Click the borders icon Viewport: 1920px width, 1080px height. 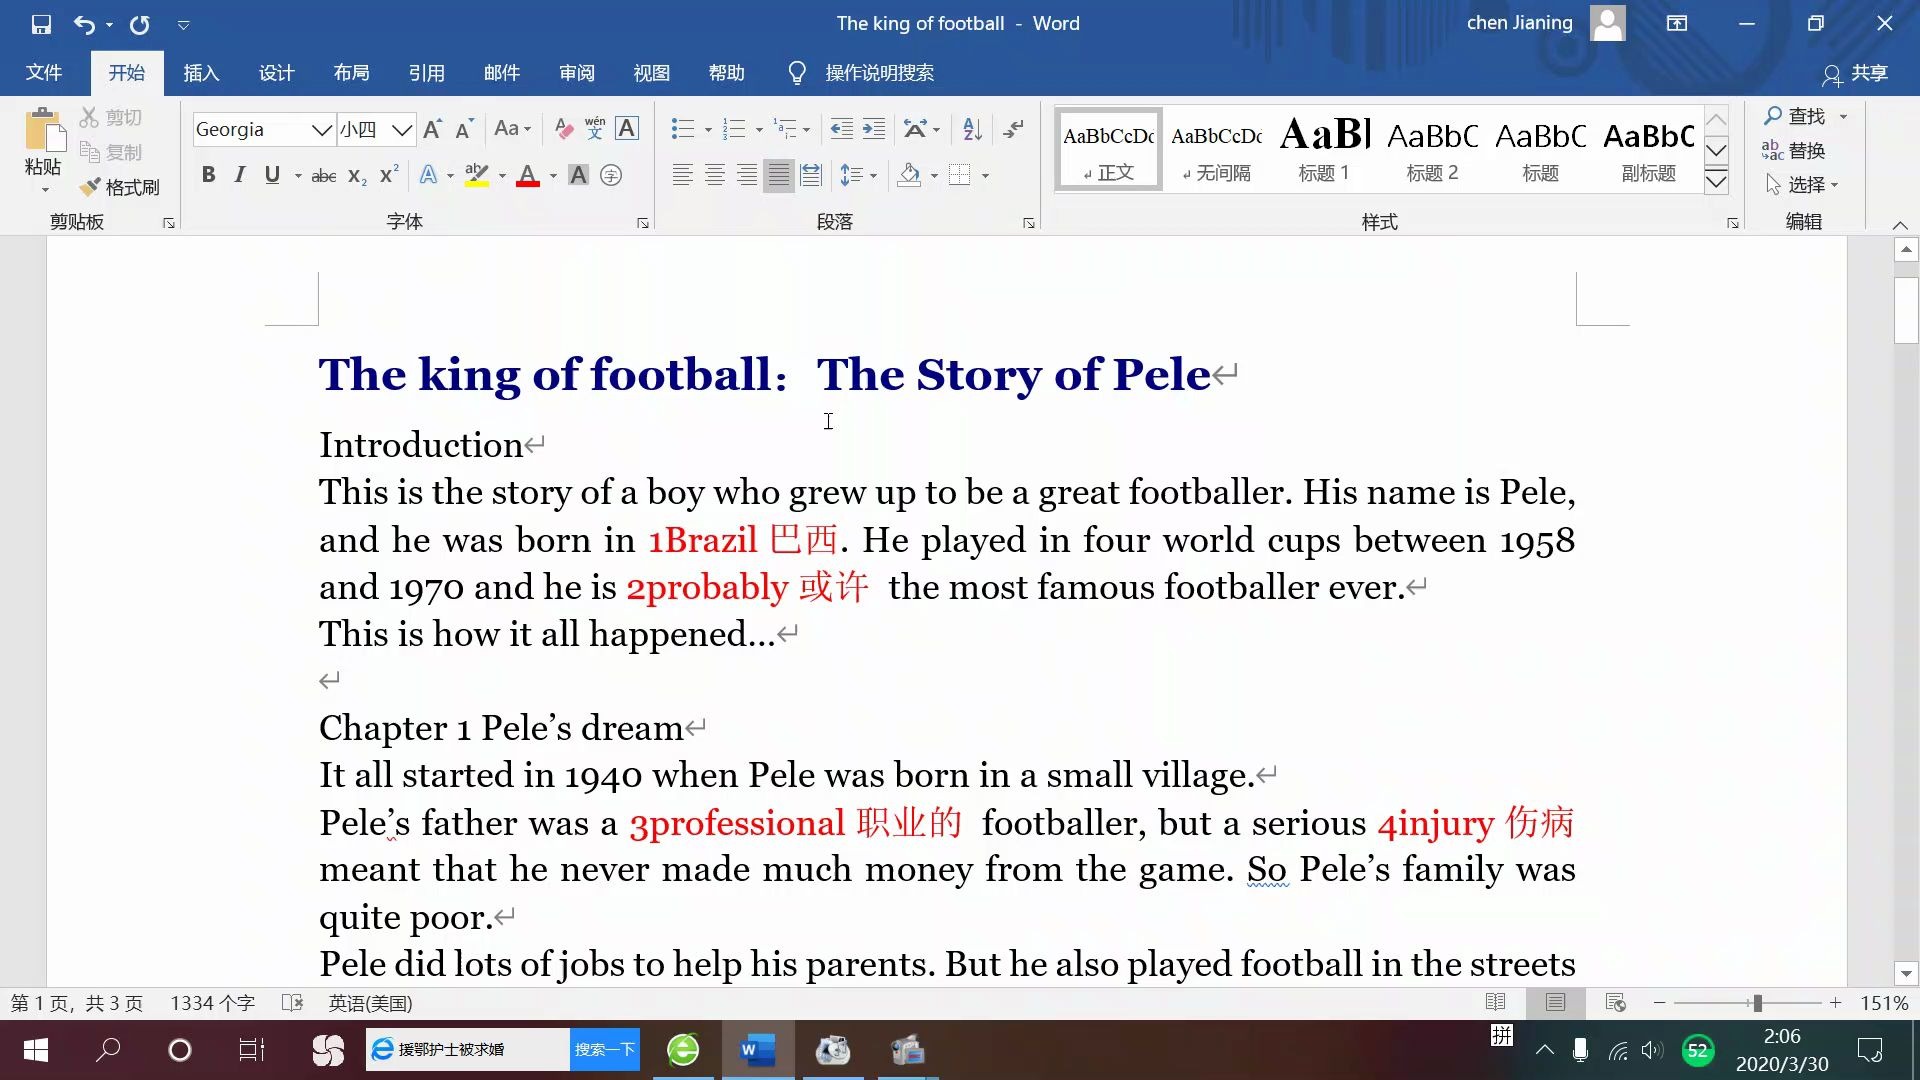click(x=960, y=175)
